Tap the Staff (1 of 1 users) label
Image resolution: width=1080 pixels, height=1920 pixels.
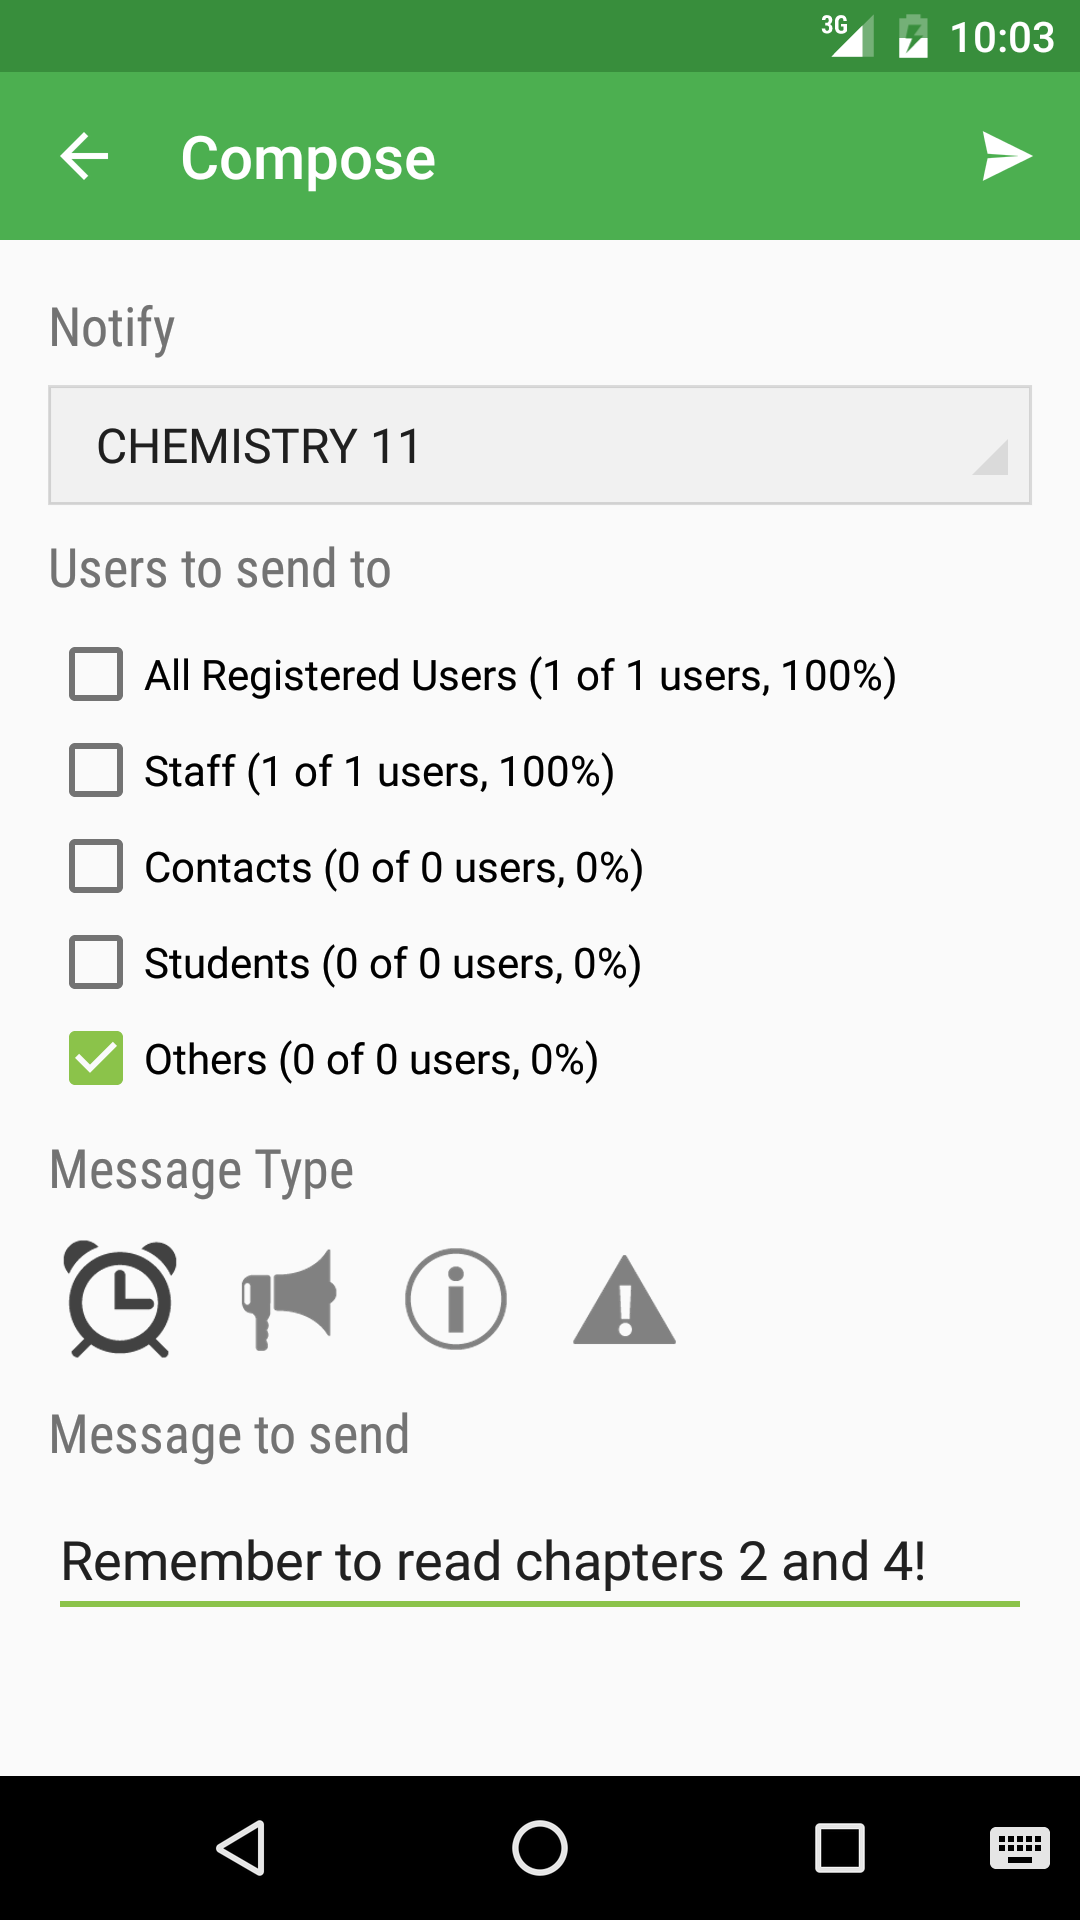tap(379, 772)
